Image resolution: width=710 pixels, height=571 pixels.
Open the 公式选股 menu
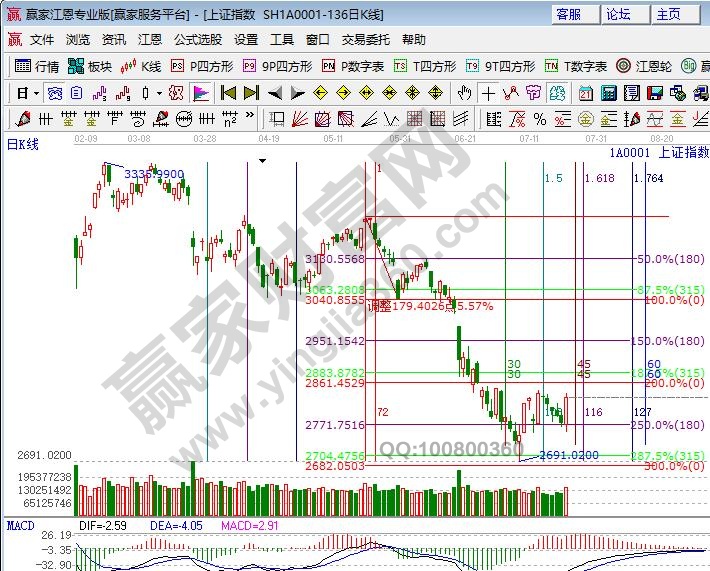click(197, 40)
